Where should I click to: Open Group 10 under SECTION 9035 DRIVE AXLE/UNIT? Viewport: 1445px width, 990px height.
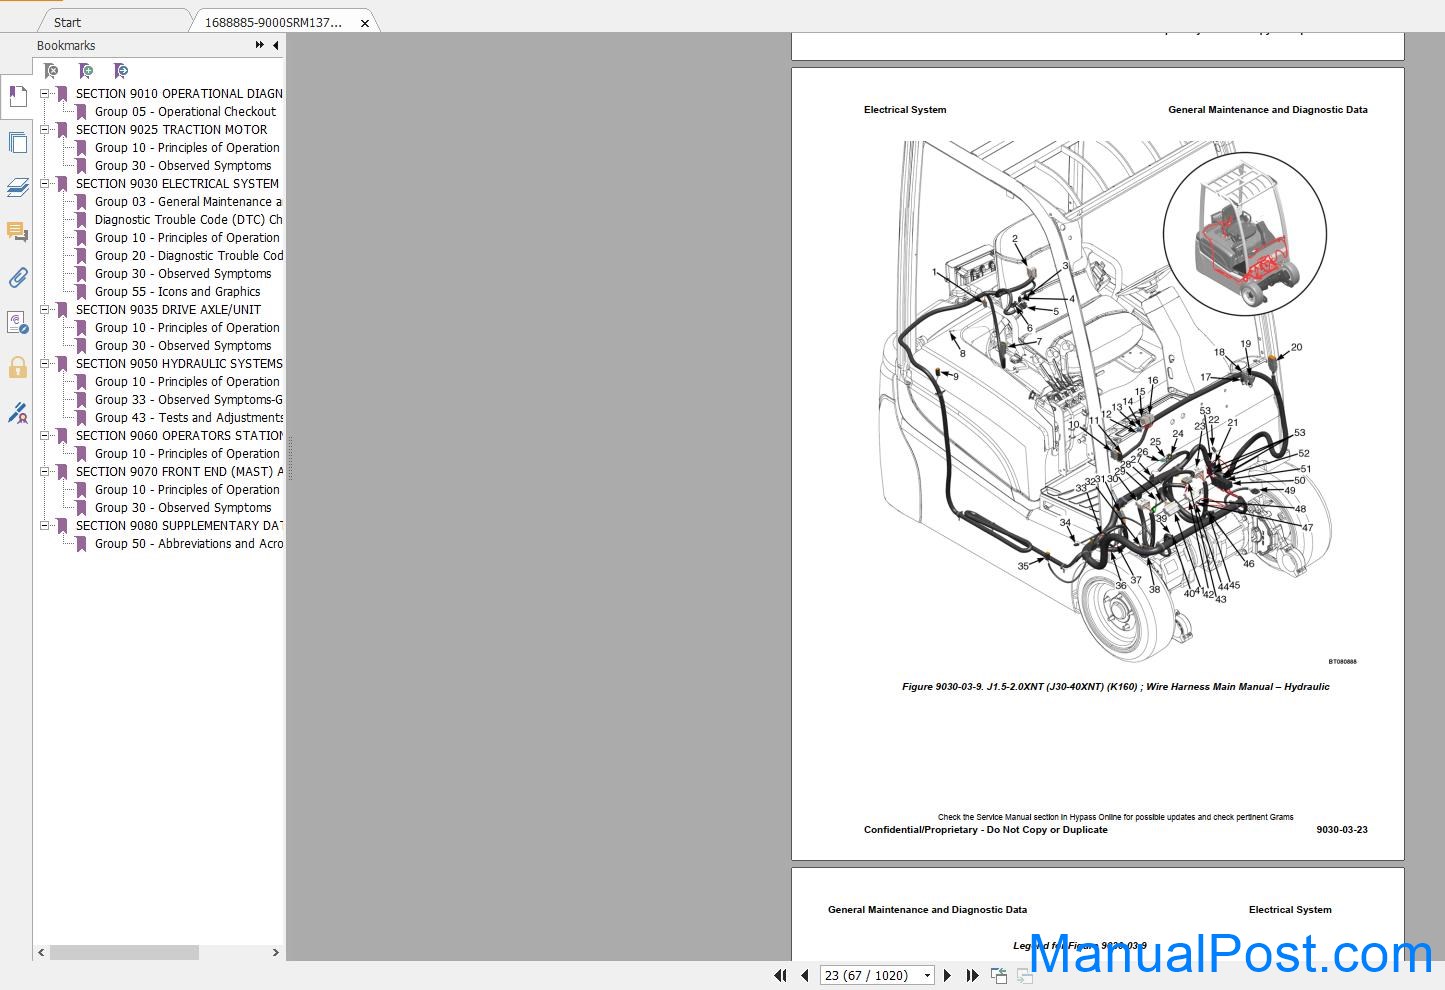pyautogui.click(x=187, y=327)
